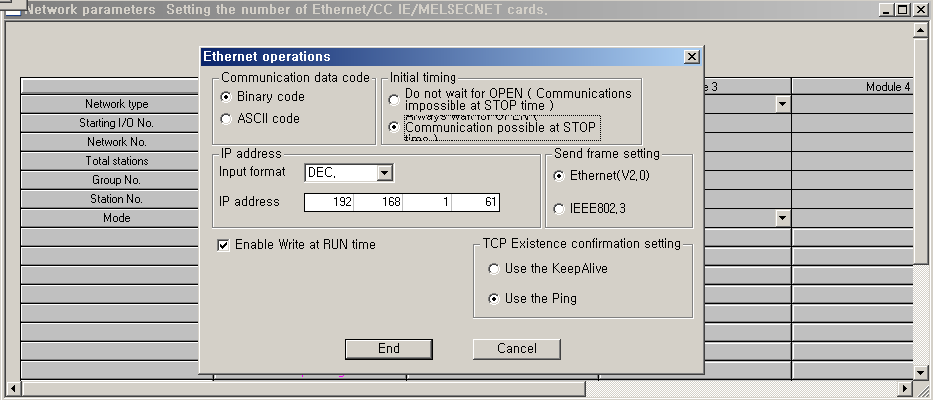
Task: Expand Module 3 Network type dropdown arrow
Action: [781, 104]
